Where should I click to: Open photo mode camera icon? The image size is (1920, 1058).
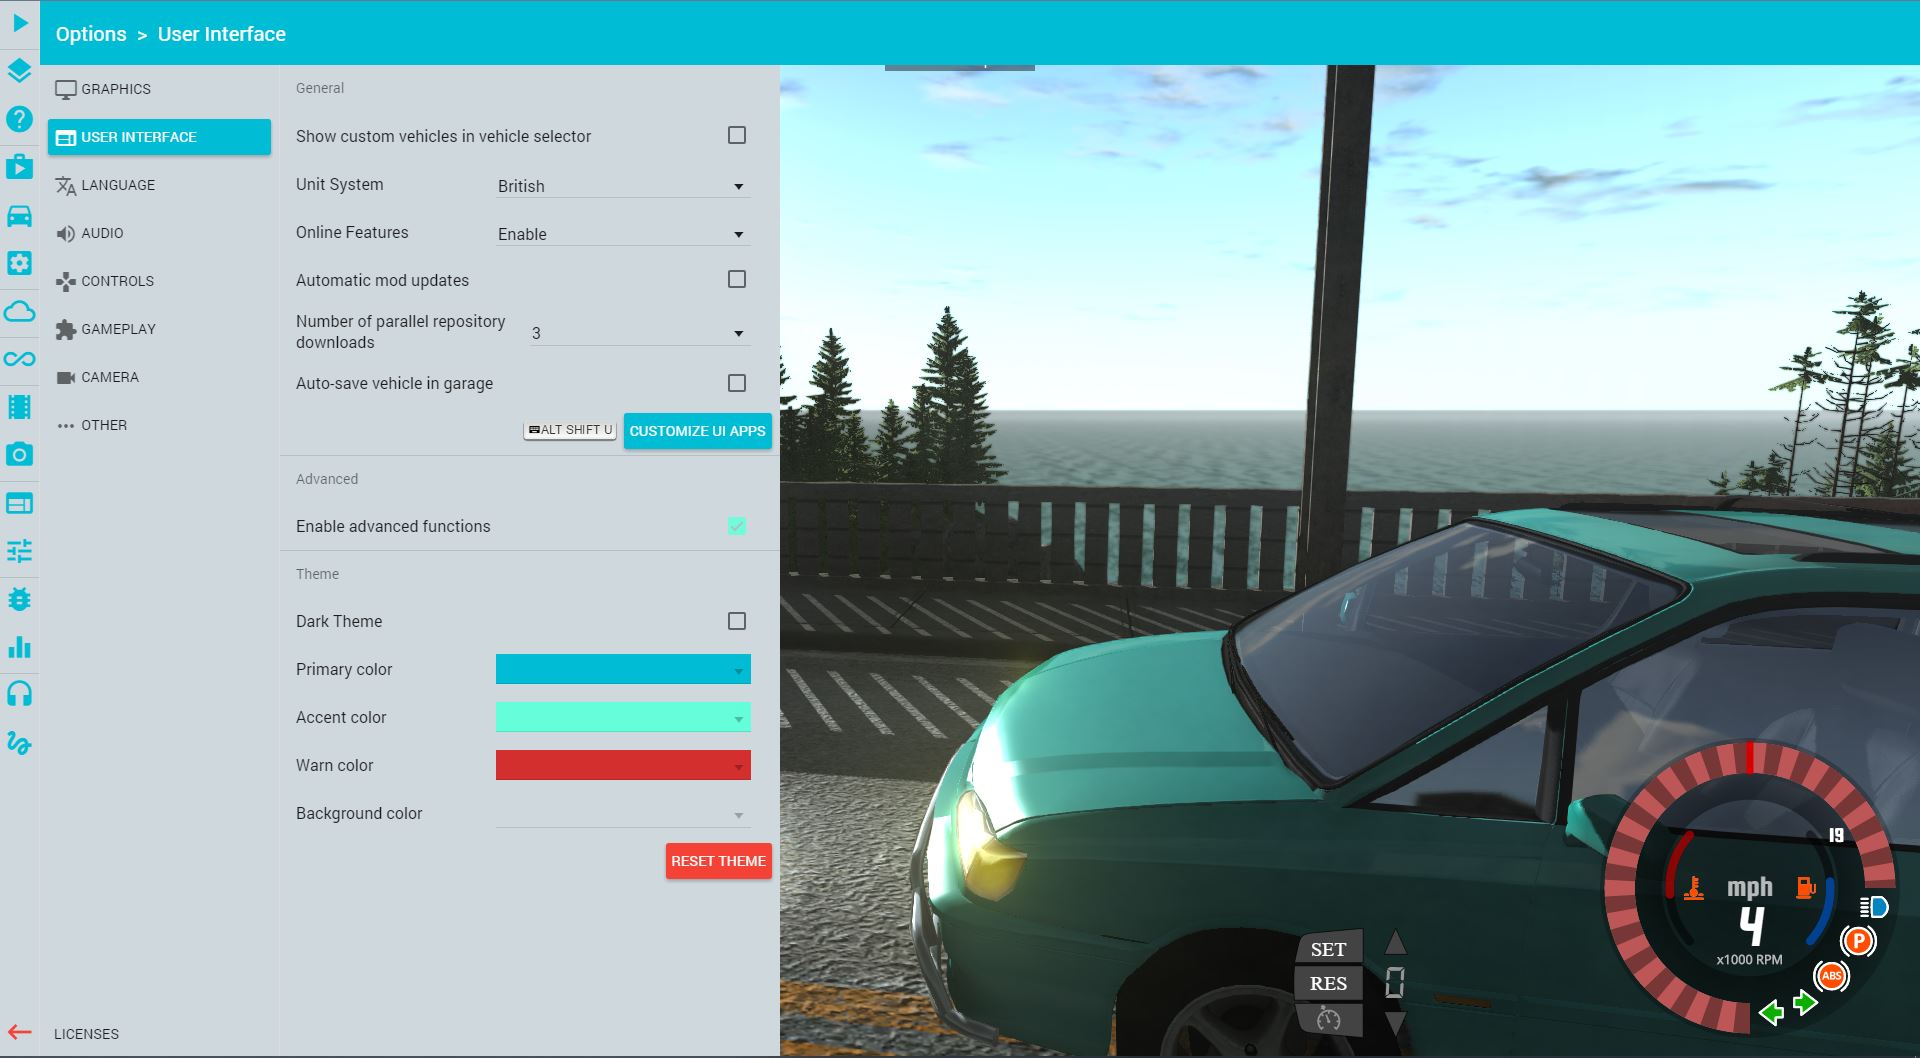[19, 455]
